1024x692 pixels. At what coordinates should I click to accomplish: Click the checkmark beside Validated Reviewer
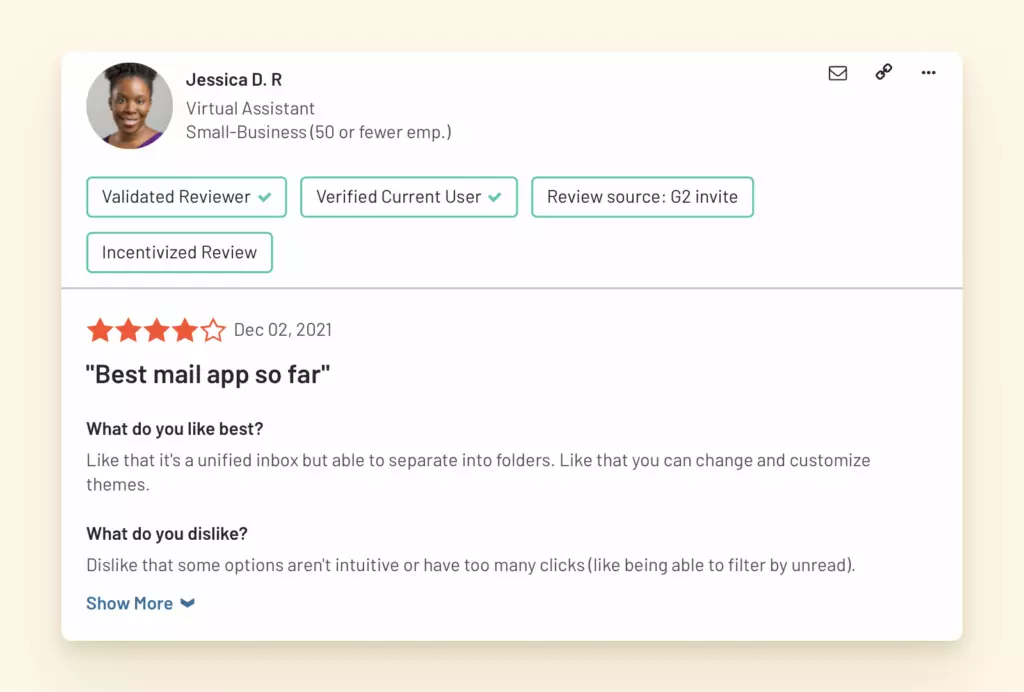click(x=265, y=197)
